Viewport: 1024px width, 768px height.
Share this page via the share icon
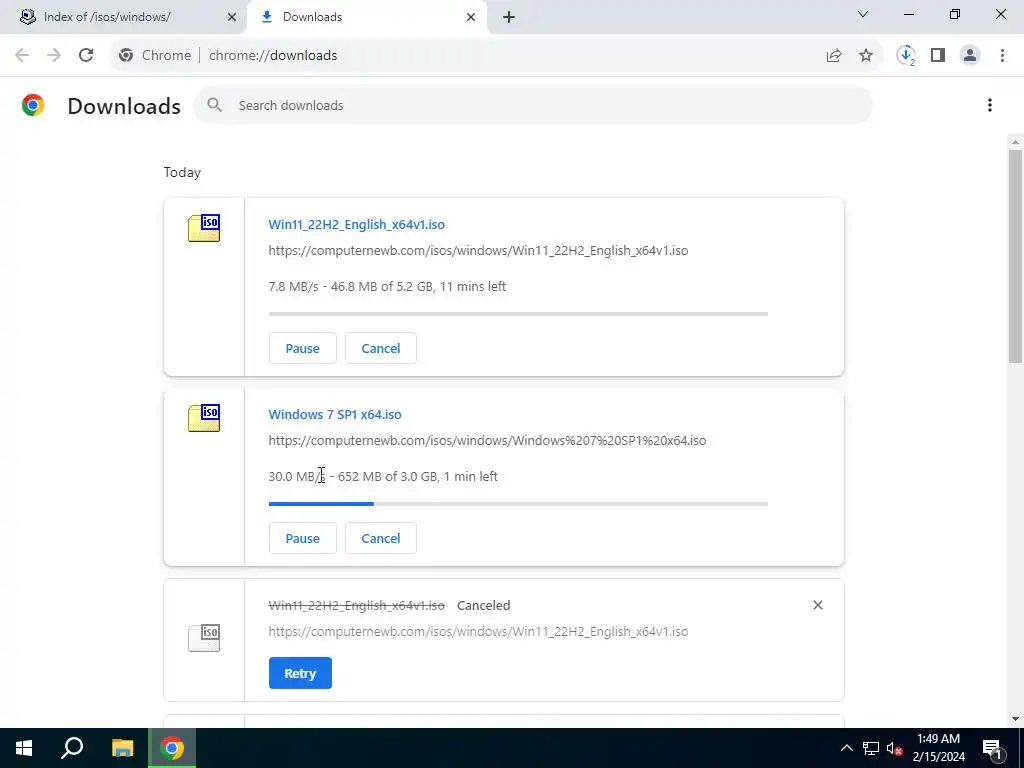click(x=834, y=56)
